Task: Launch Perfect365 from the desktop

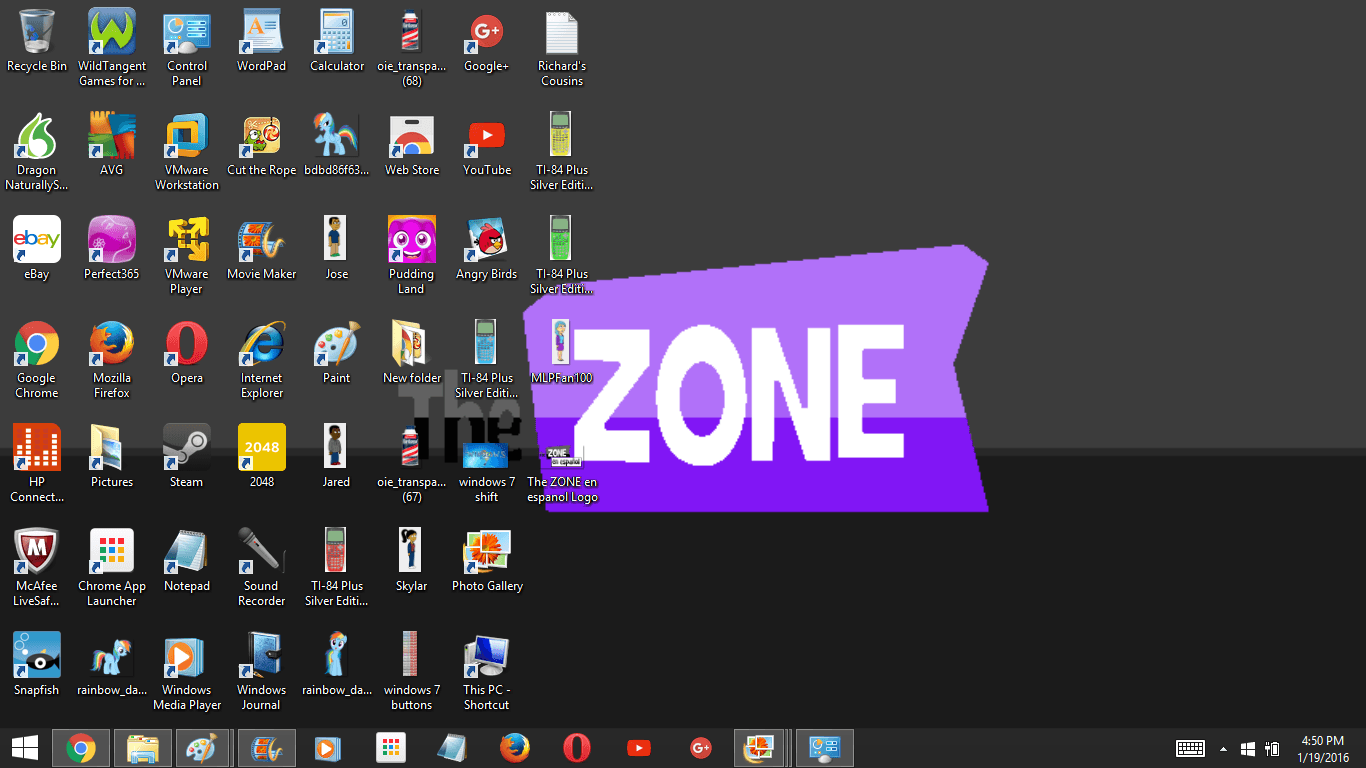Action: point(112,249)
